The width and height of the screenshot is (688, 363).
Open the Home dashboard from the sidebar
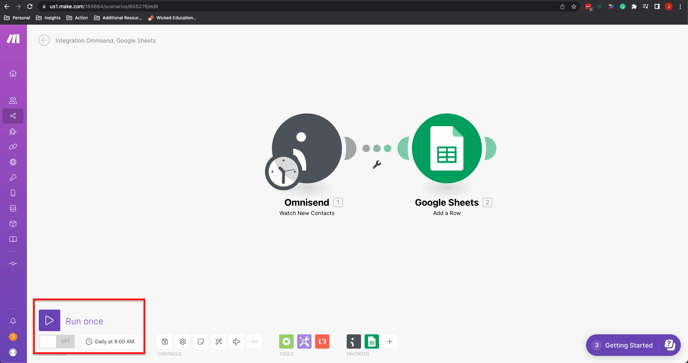[13, 73]
